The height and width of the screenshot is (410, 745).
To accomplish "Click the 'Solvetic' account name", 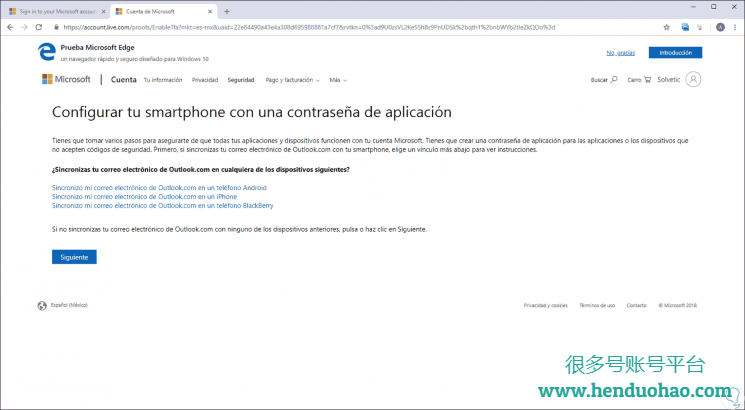I will (x=669, y=80).
